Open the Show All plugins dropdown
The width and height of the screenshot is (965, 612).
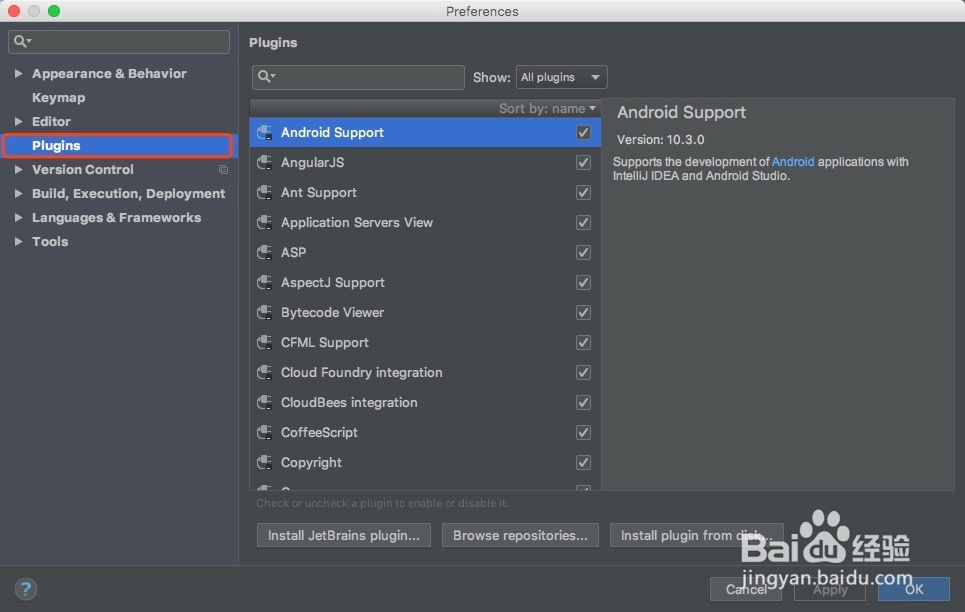click(x=561, y=77)
